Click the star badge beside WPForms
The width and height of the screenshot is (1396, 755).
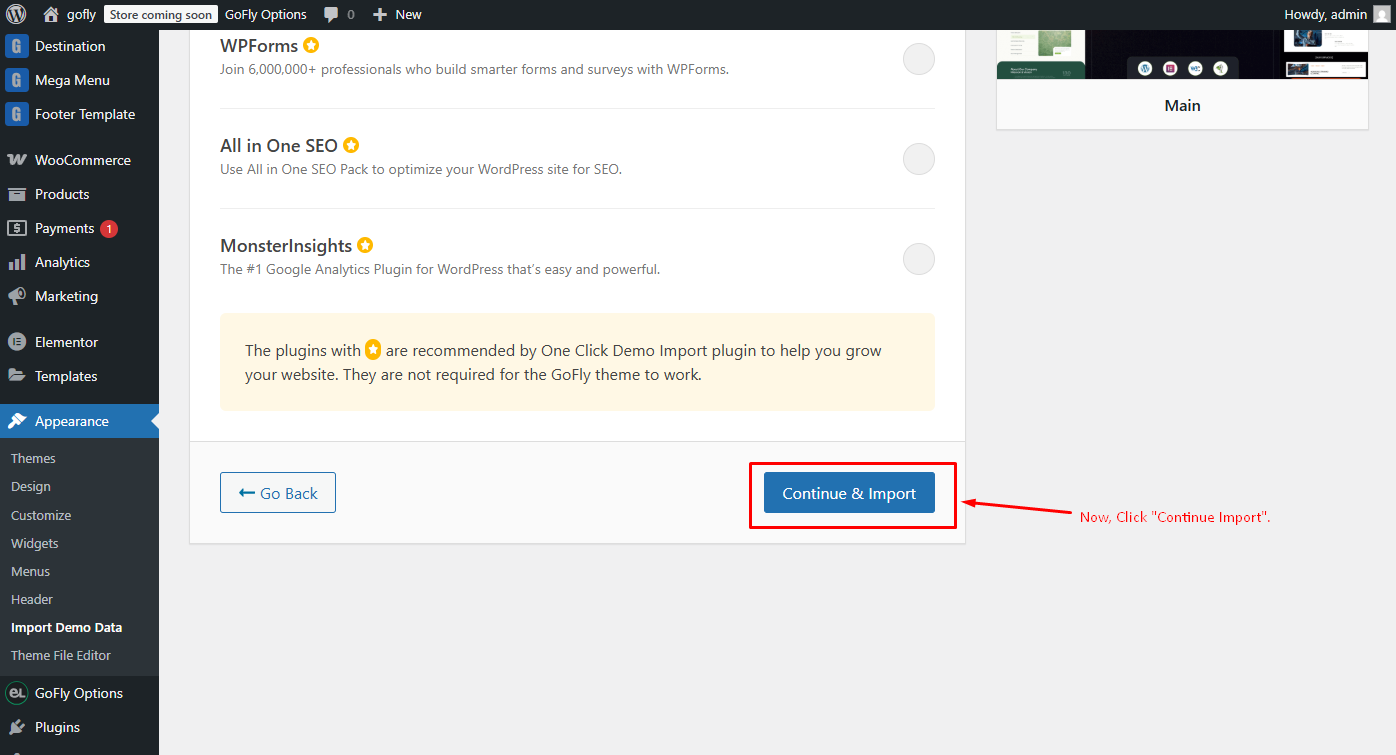point(311,45)
